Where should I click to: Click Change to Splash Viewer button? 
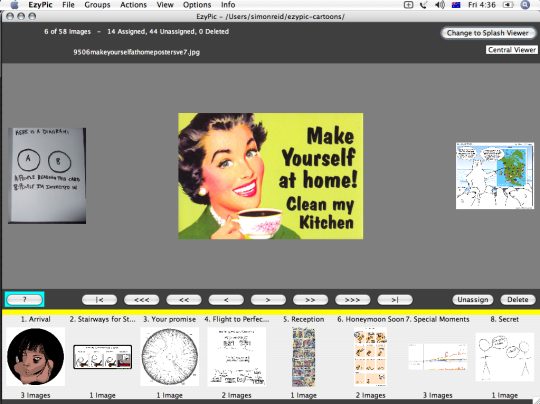[x=488, y=33]
